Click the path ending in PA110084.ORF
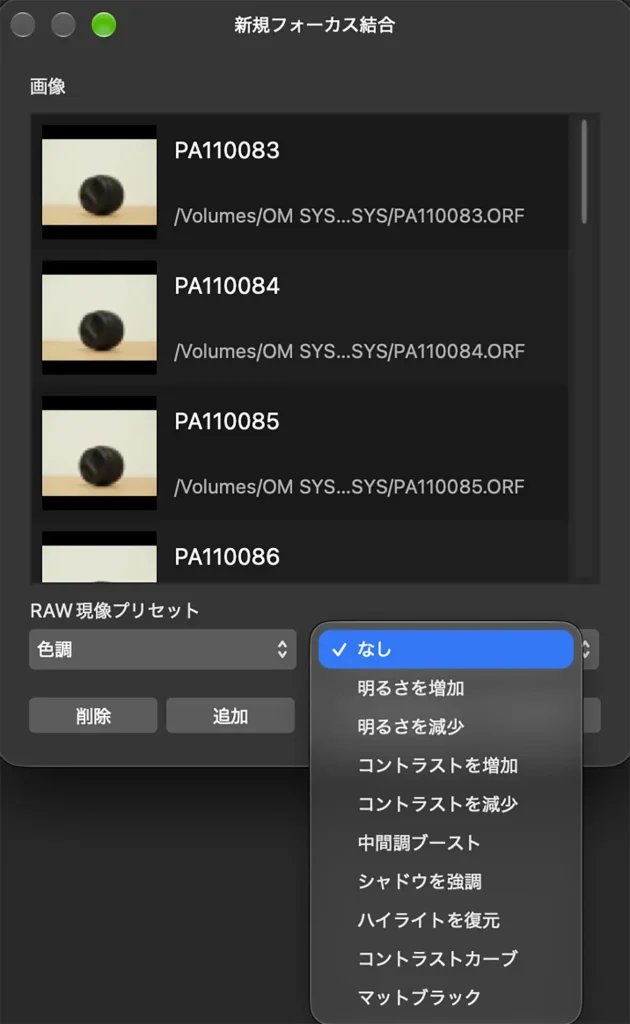This screenshot has width=630, height=1024. pos(349,351)
